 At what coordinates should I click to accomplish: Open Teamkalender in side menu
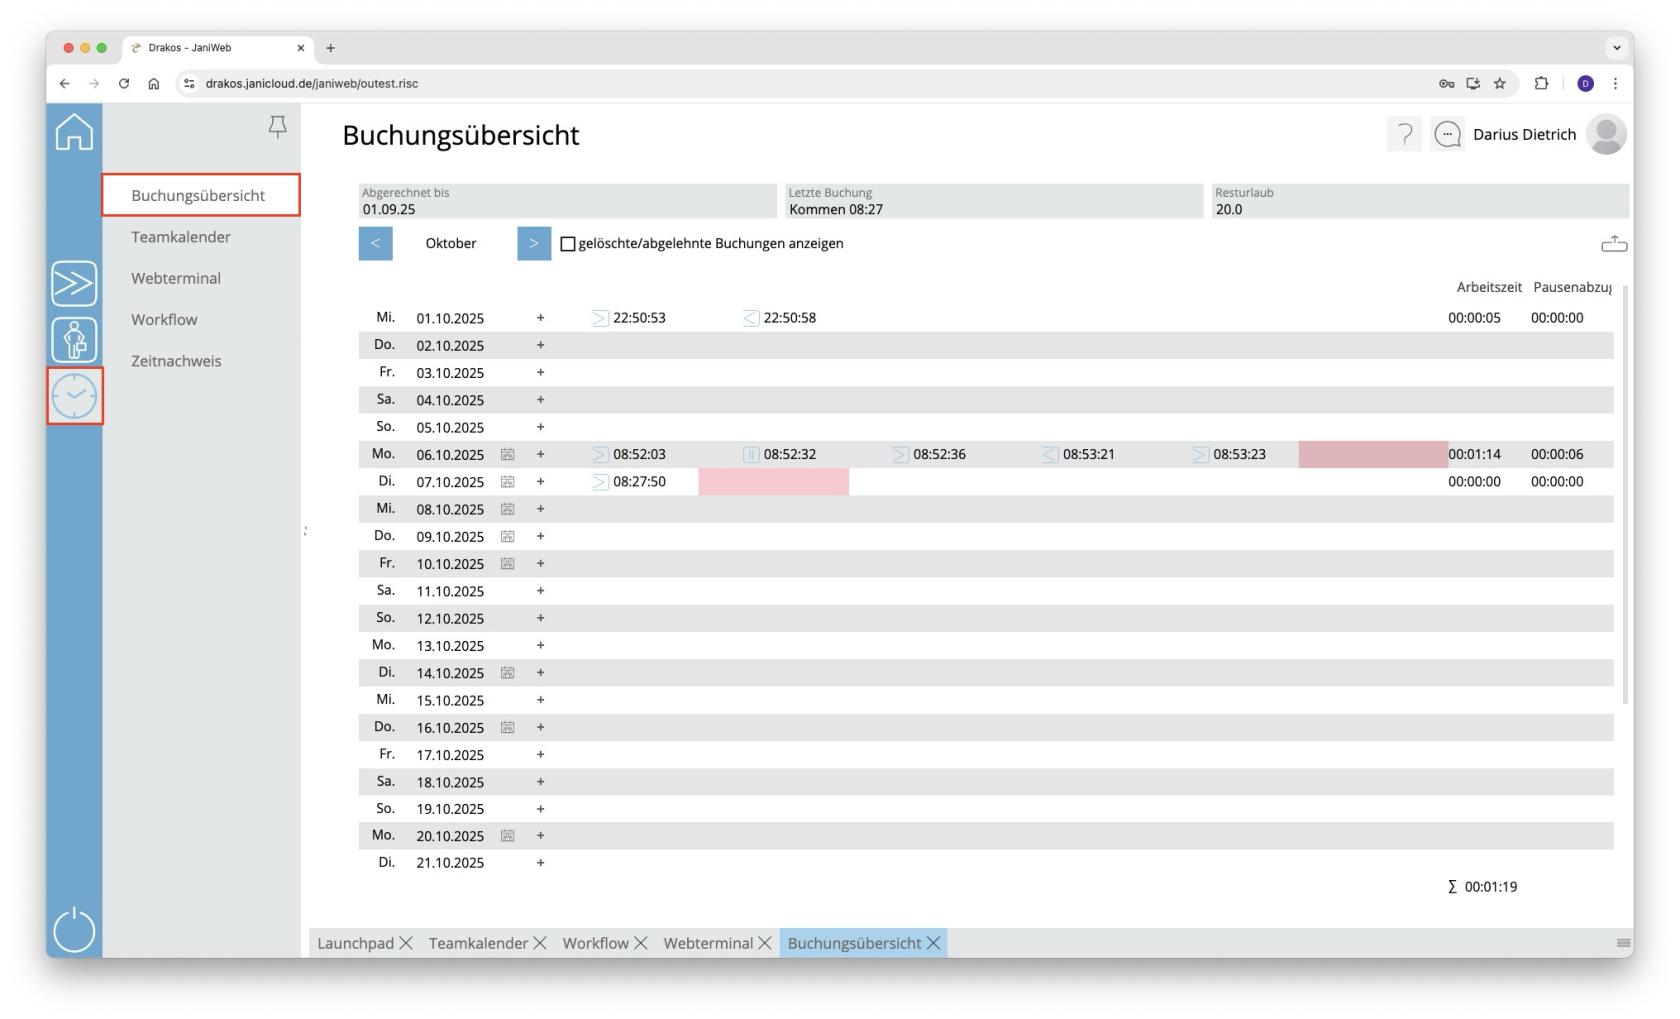tap(180, 237)
